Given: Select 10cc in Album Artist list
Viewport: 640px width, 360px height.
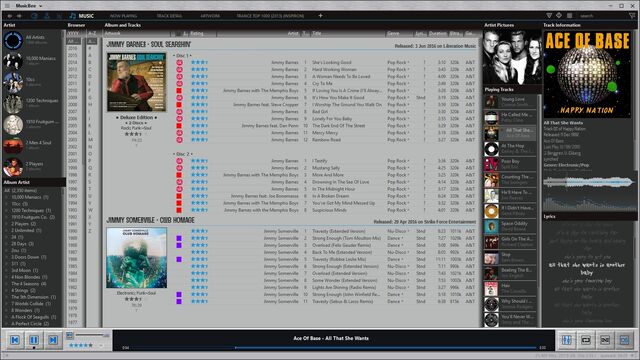Looking at the screenshot, I should point(19,204).
